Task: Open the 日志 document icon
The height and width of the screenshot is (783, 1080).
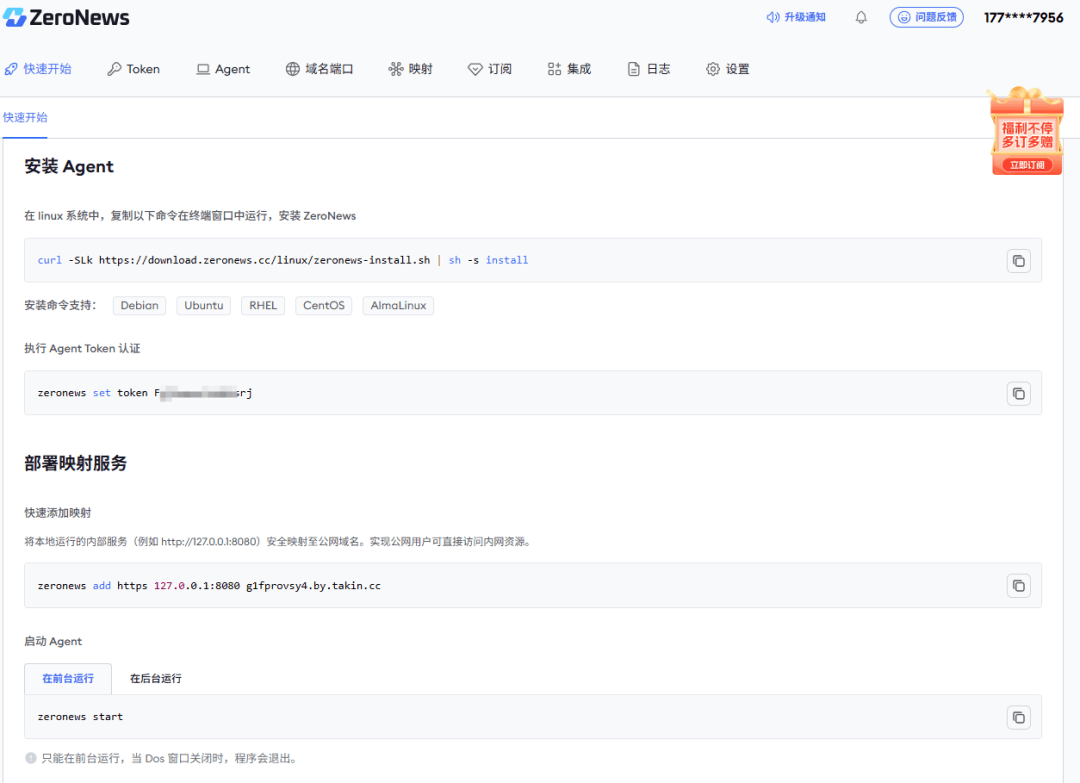Action: [x=634, y=69]
